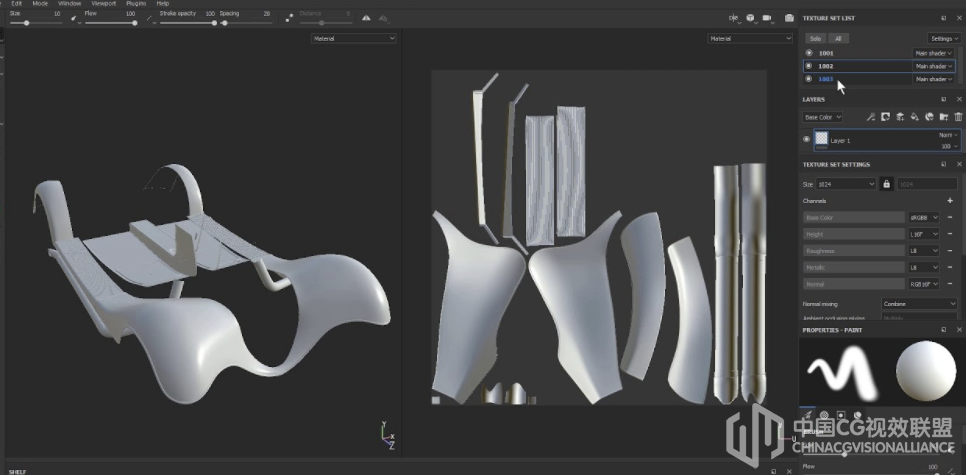Image resolution: width=966 pixels, height=475 pixels.
Task: Open Layer 1 opacity value dropdown
Action: [x=949, y=146]
